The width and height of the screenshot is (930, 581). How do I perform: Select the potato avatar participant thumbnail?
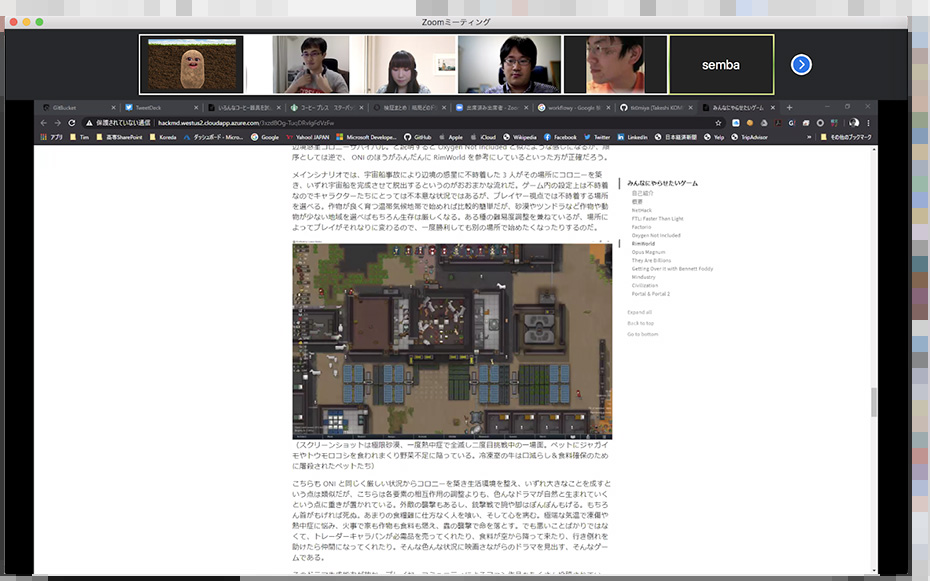point(192,65)
